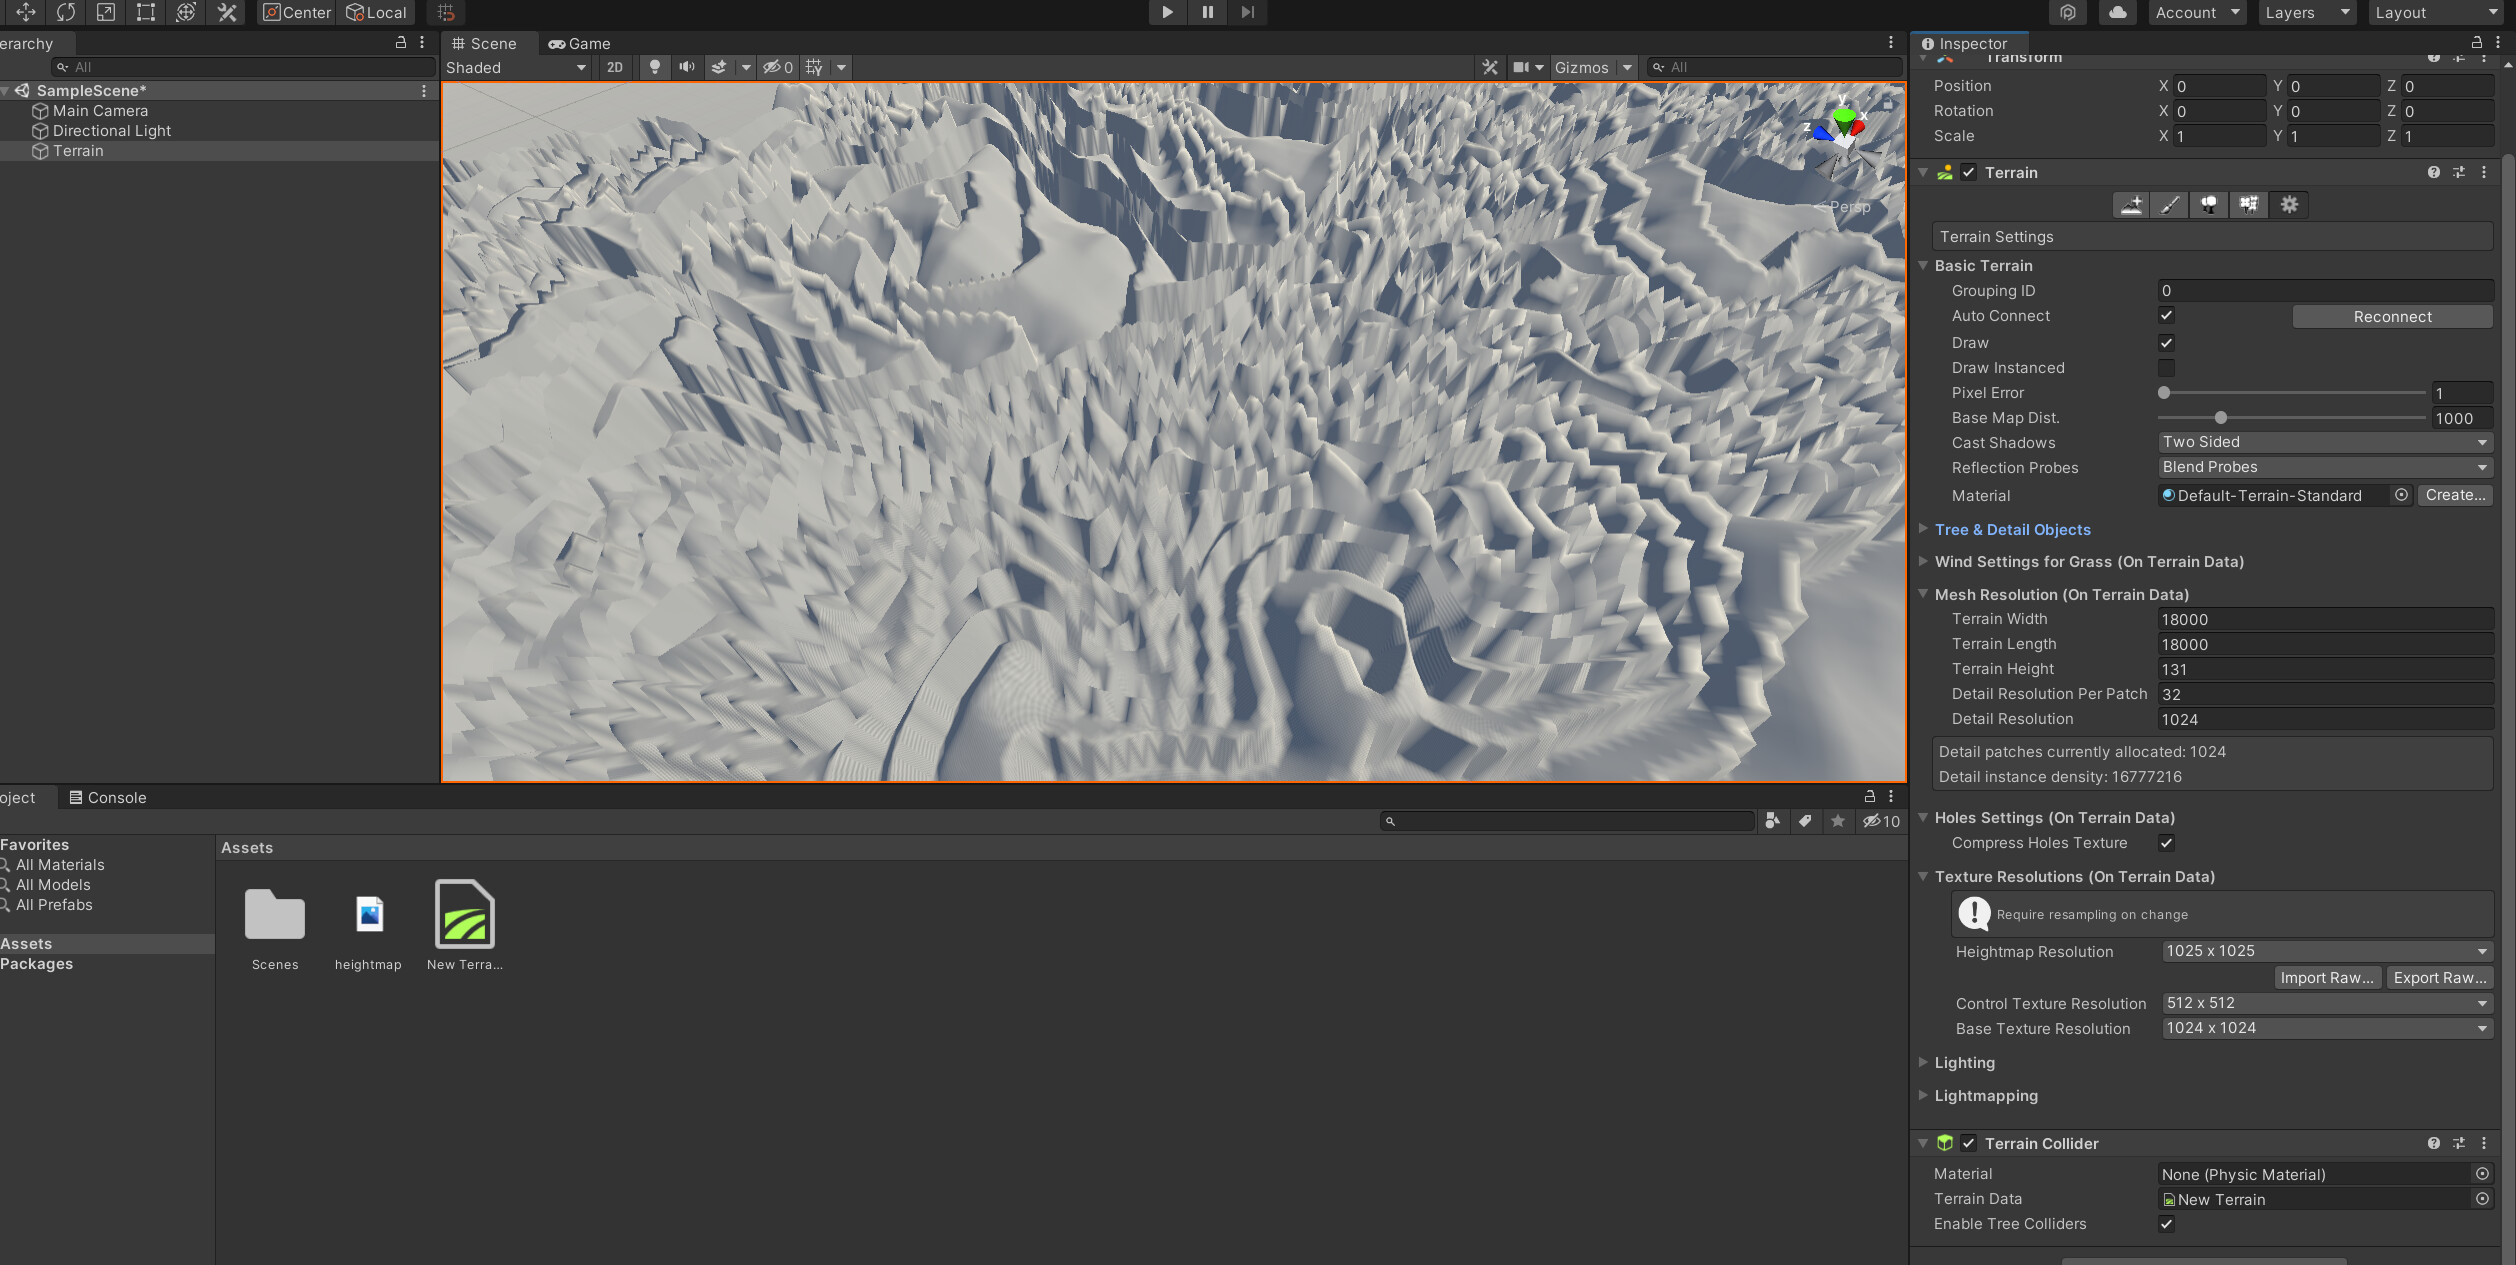Image resolution: width=2516 pixels, height=1265 pixels.
Task: Disable the Auto Connect checkbox
Action: point(2166,315)
